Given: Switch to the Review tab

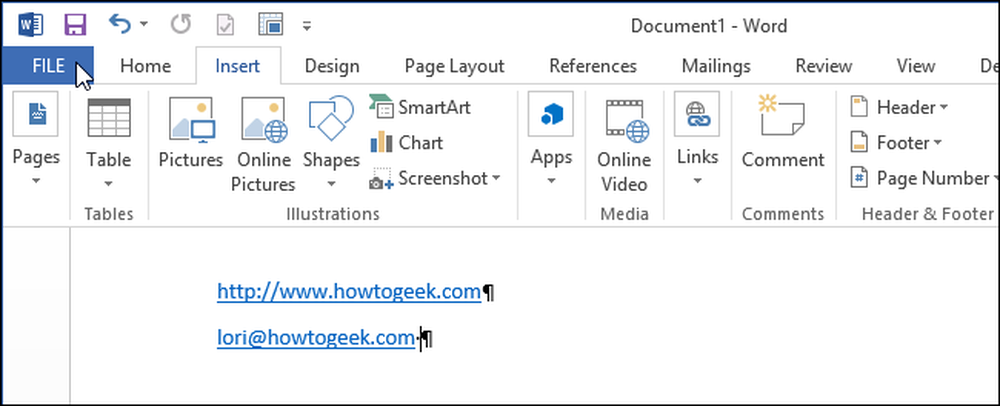Looking at the screenshot, I should pyautogui.click(x=824, y=66).
